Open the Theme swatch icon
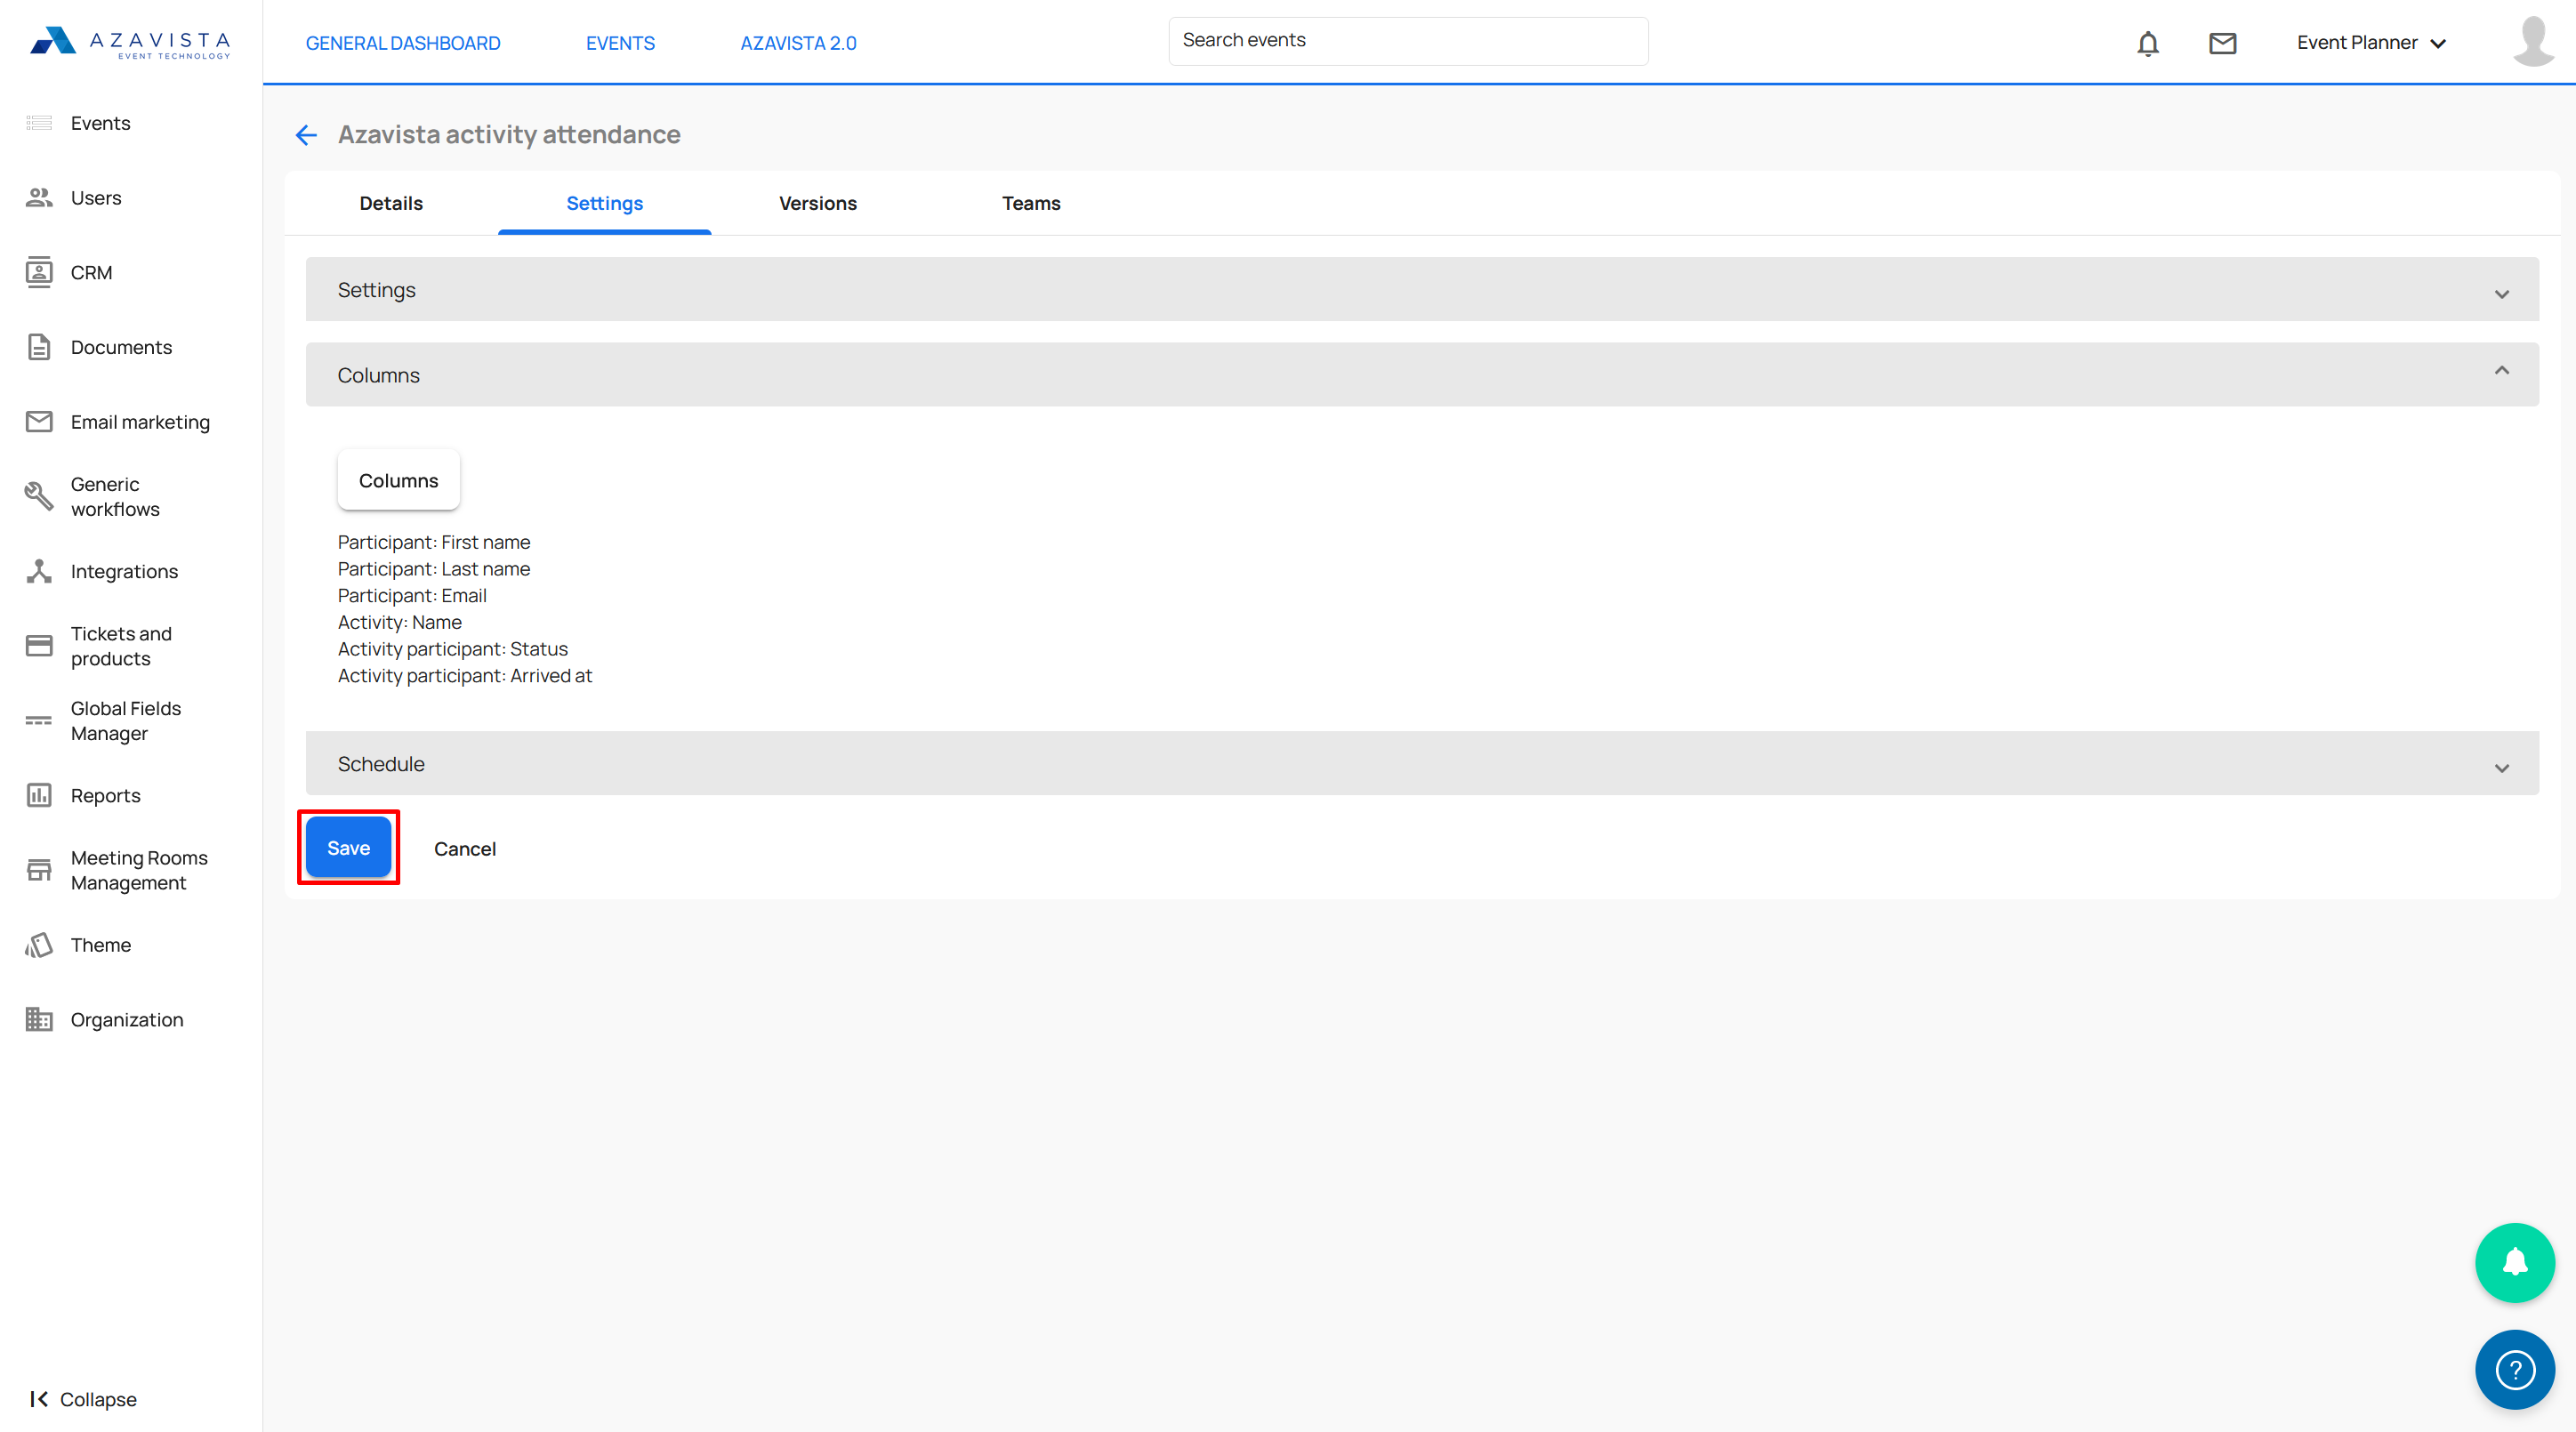 point(39,945)
